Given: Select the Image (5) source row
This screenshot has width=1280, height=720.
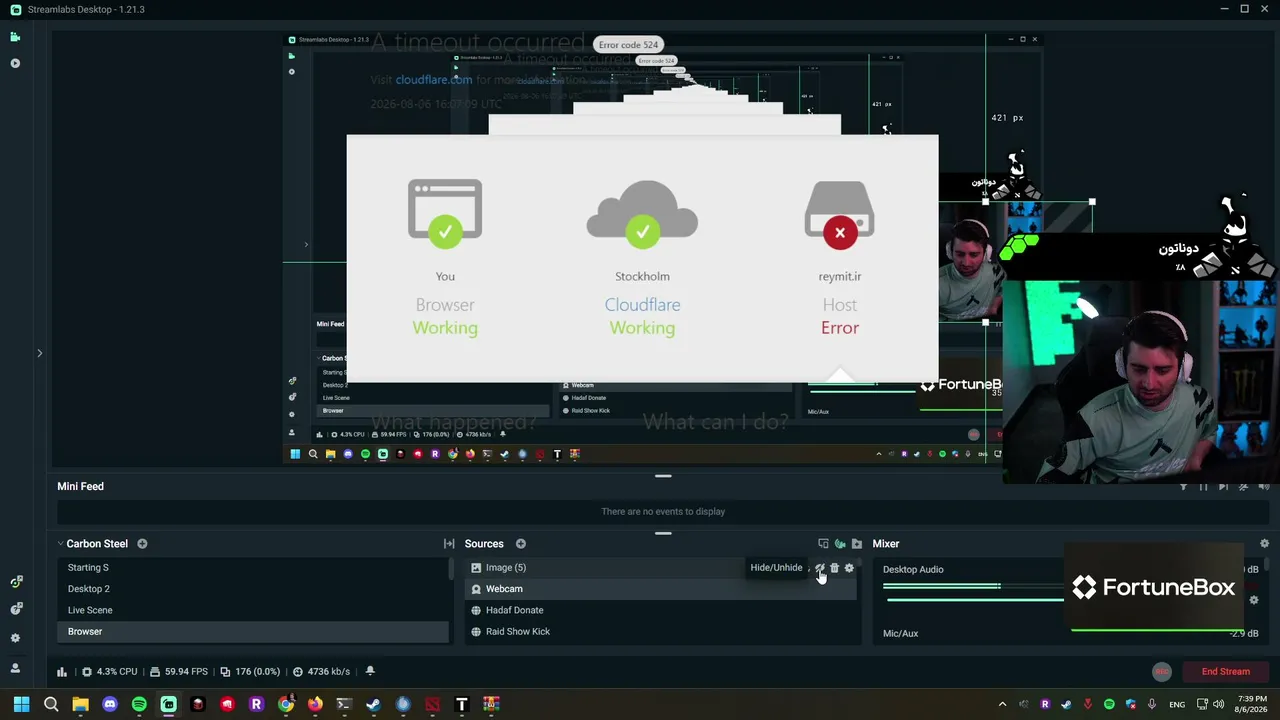Looking at the screenshot, I should [x=661, y=568].
